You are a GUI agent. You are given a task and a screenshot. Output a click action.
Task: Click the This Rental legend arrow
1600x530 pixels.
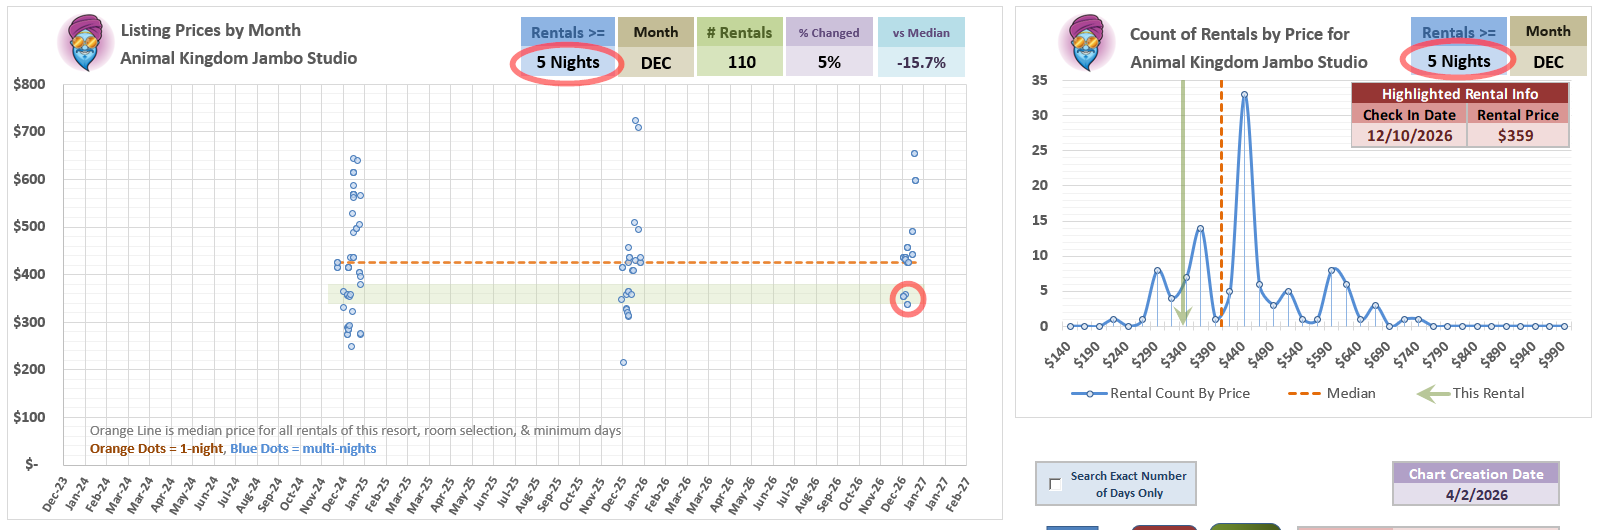point(1432,394)
